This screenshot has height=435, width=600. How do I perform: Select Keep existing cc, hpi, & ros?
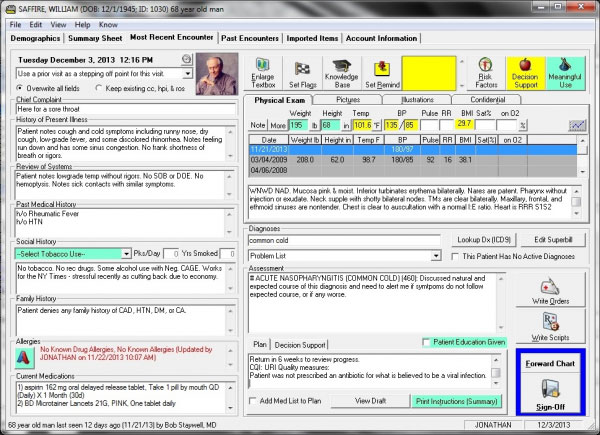pyautogui.click(x=140, y=88)
